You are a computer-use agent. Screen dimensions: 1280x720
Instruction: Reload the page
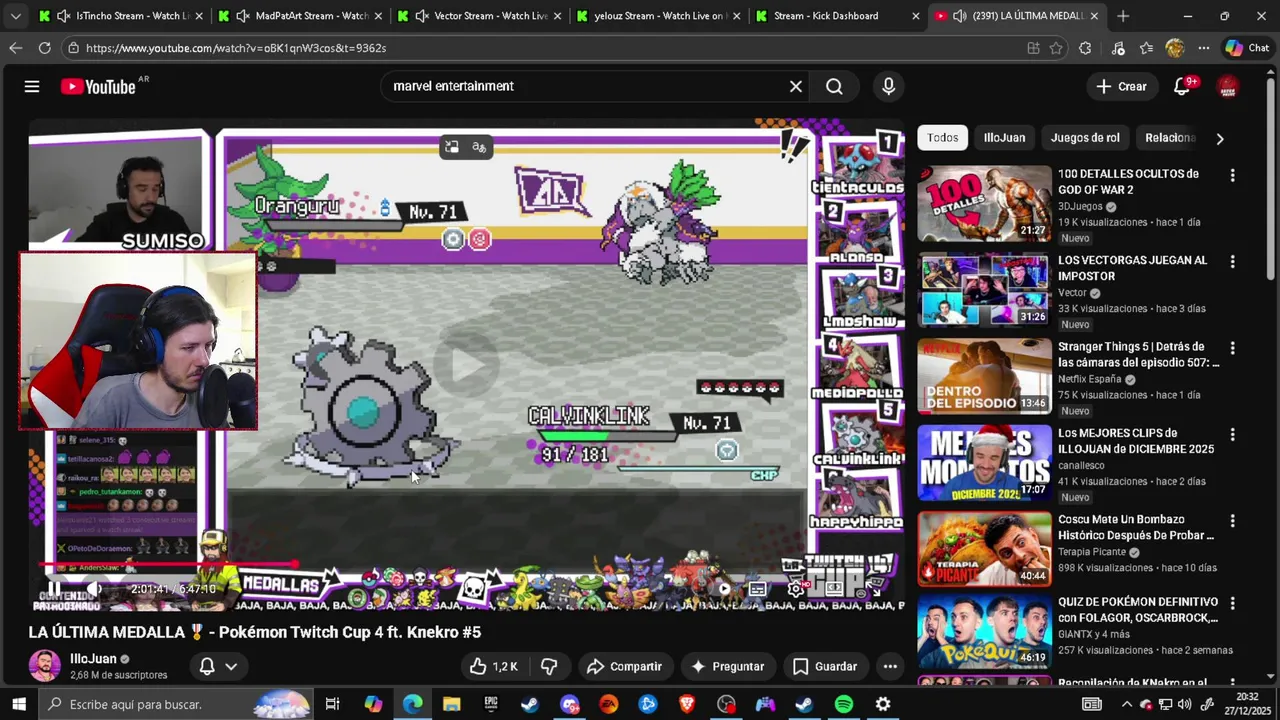(x=44, y=48)
